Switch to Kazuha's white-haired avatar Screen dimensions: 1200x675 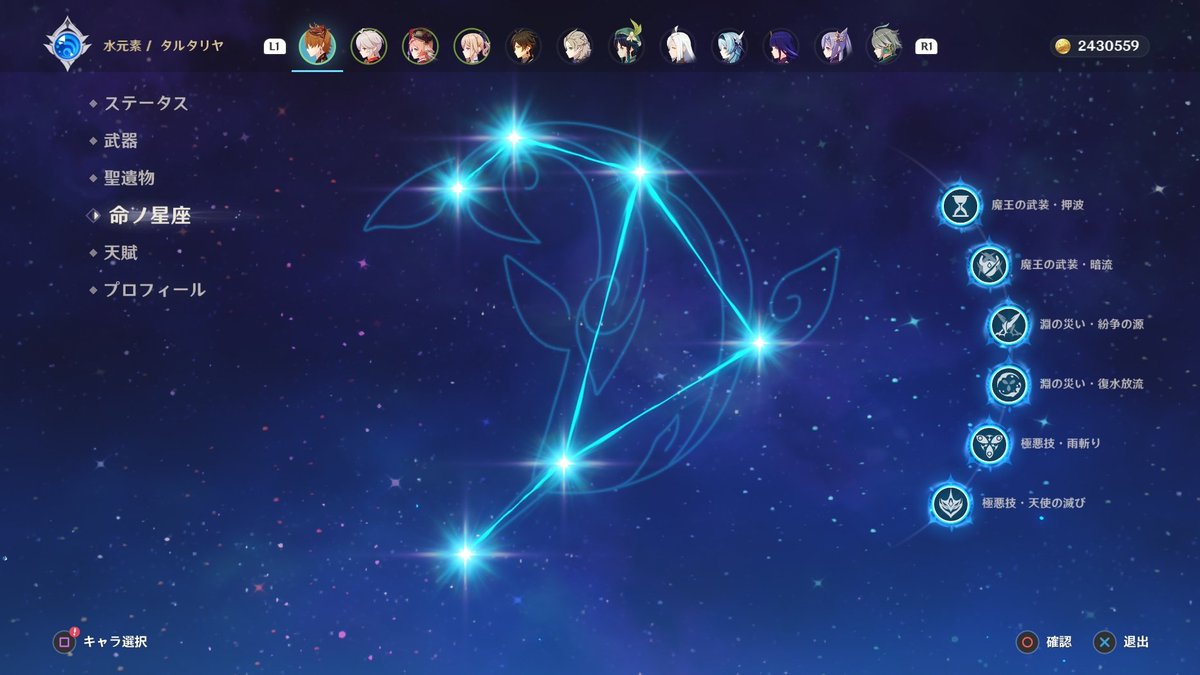click(x=369, y=46)
